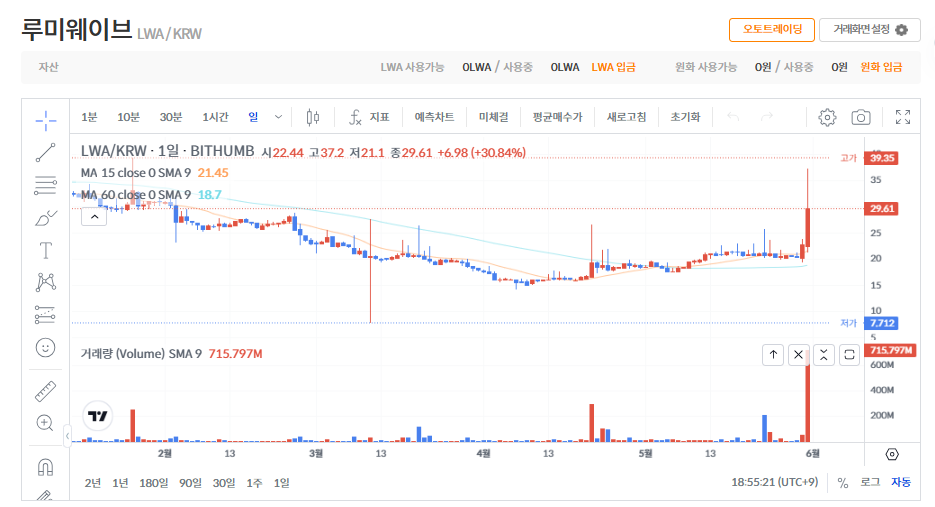Click the 거래량 (Volume) indicator legend

141,354
